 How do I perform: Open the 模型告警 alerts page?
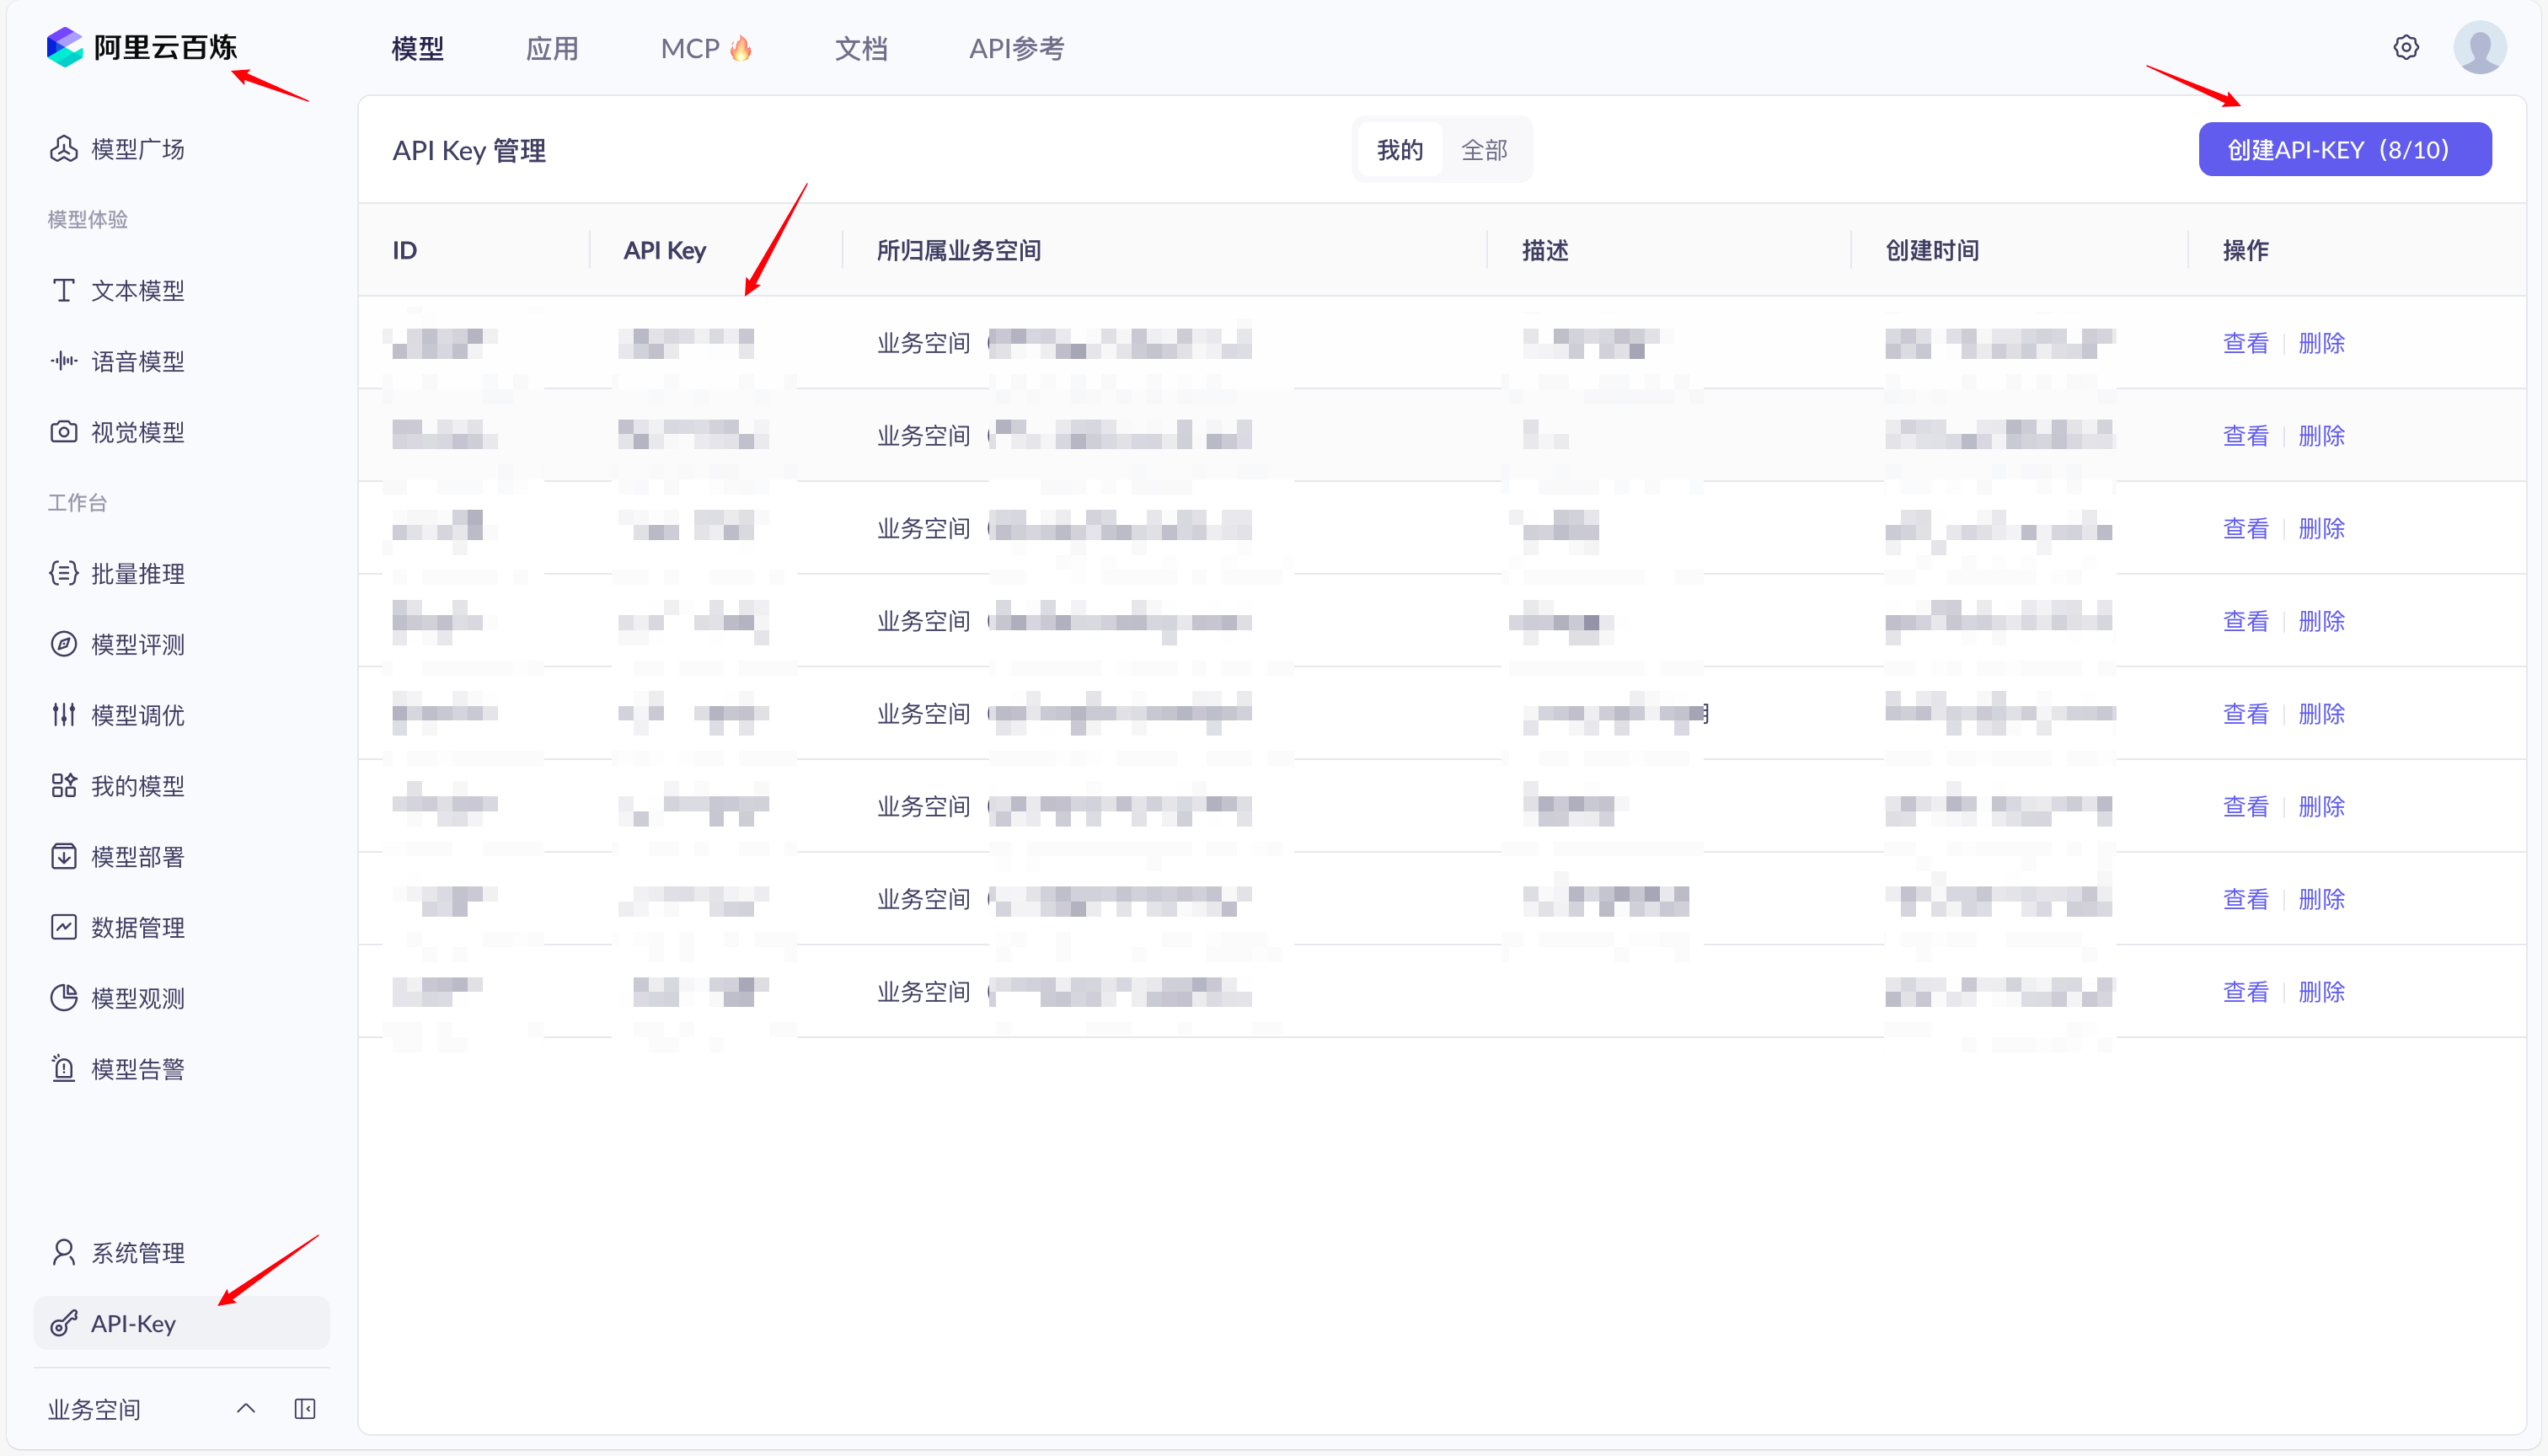137,1067
